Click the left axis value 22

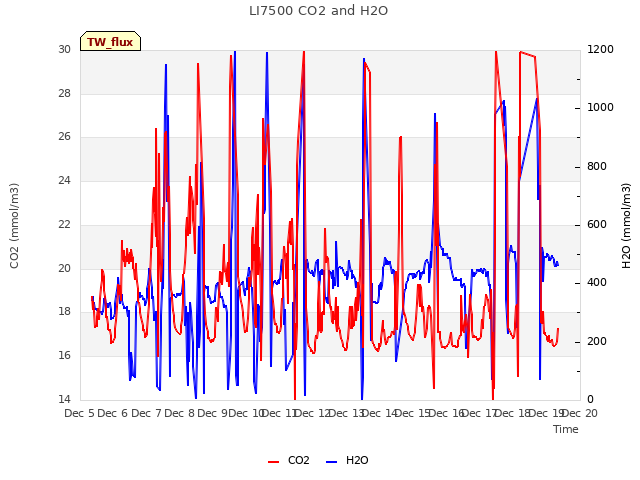tap(64, 224)
